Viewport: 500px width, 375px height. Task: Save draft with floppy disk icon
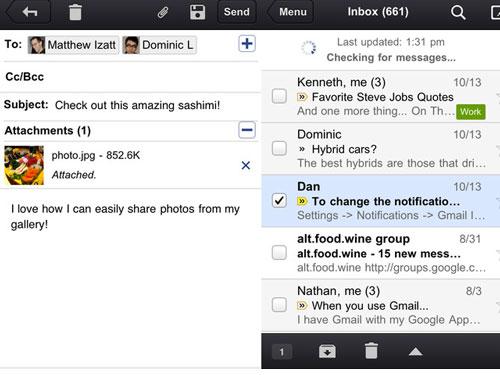[x=197, y=12]
